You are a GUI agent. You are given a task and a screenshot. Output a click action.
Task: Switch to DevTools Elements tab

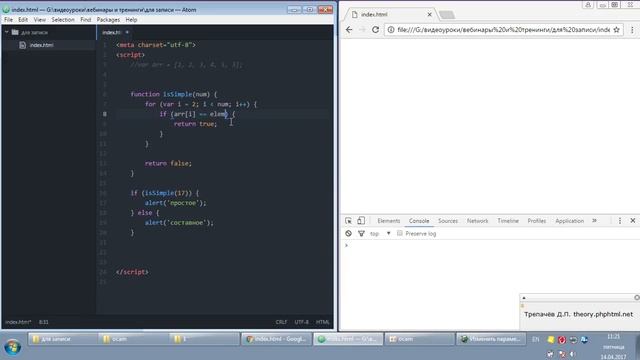pos(389,221)
